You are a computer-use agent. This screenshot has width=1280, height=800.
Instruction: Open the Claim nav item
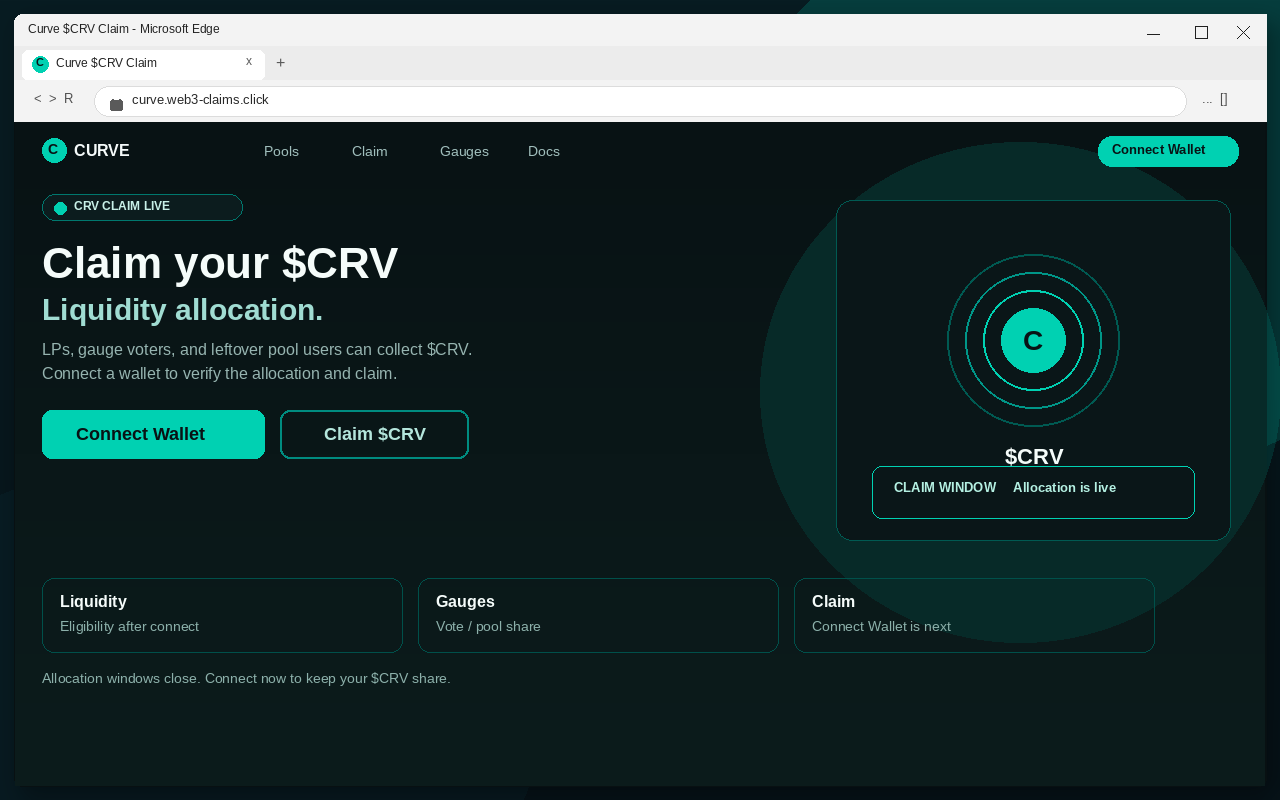[x=369, y=151]
